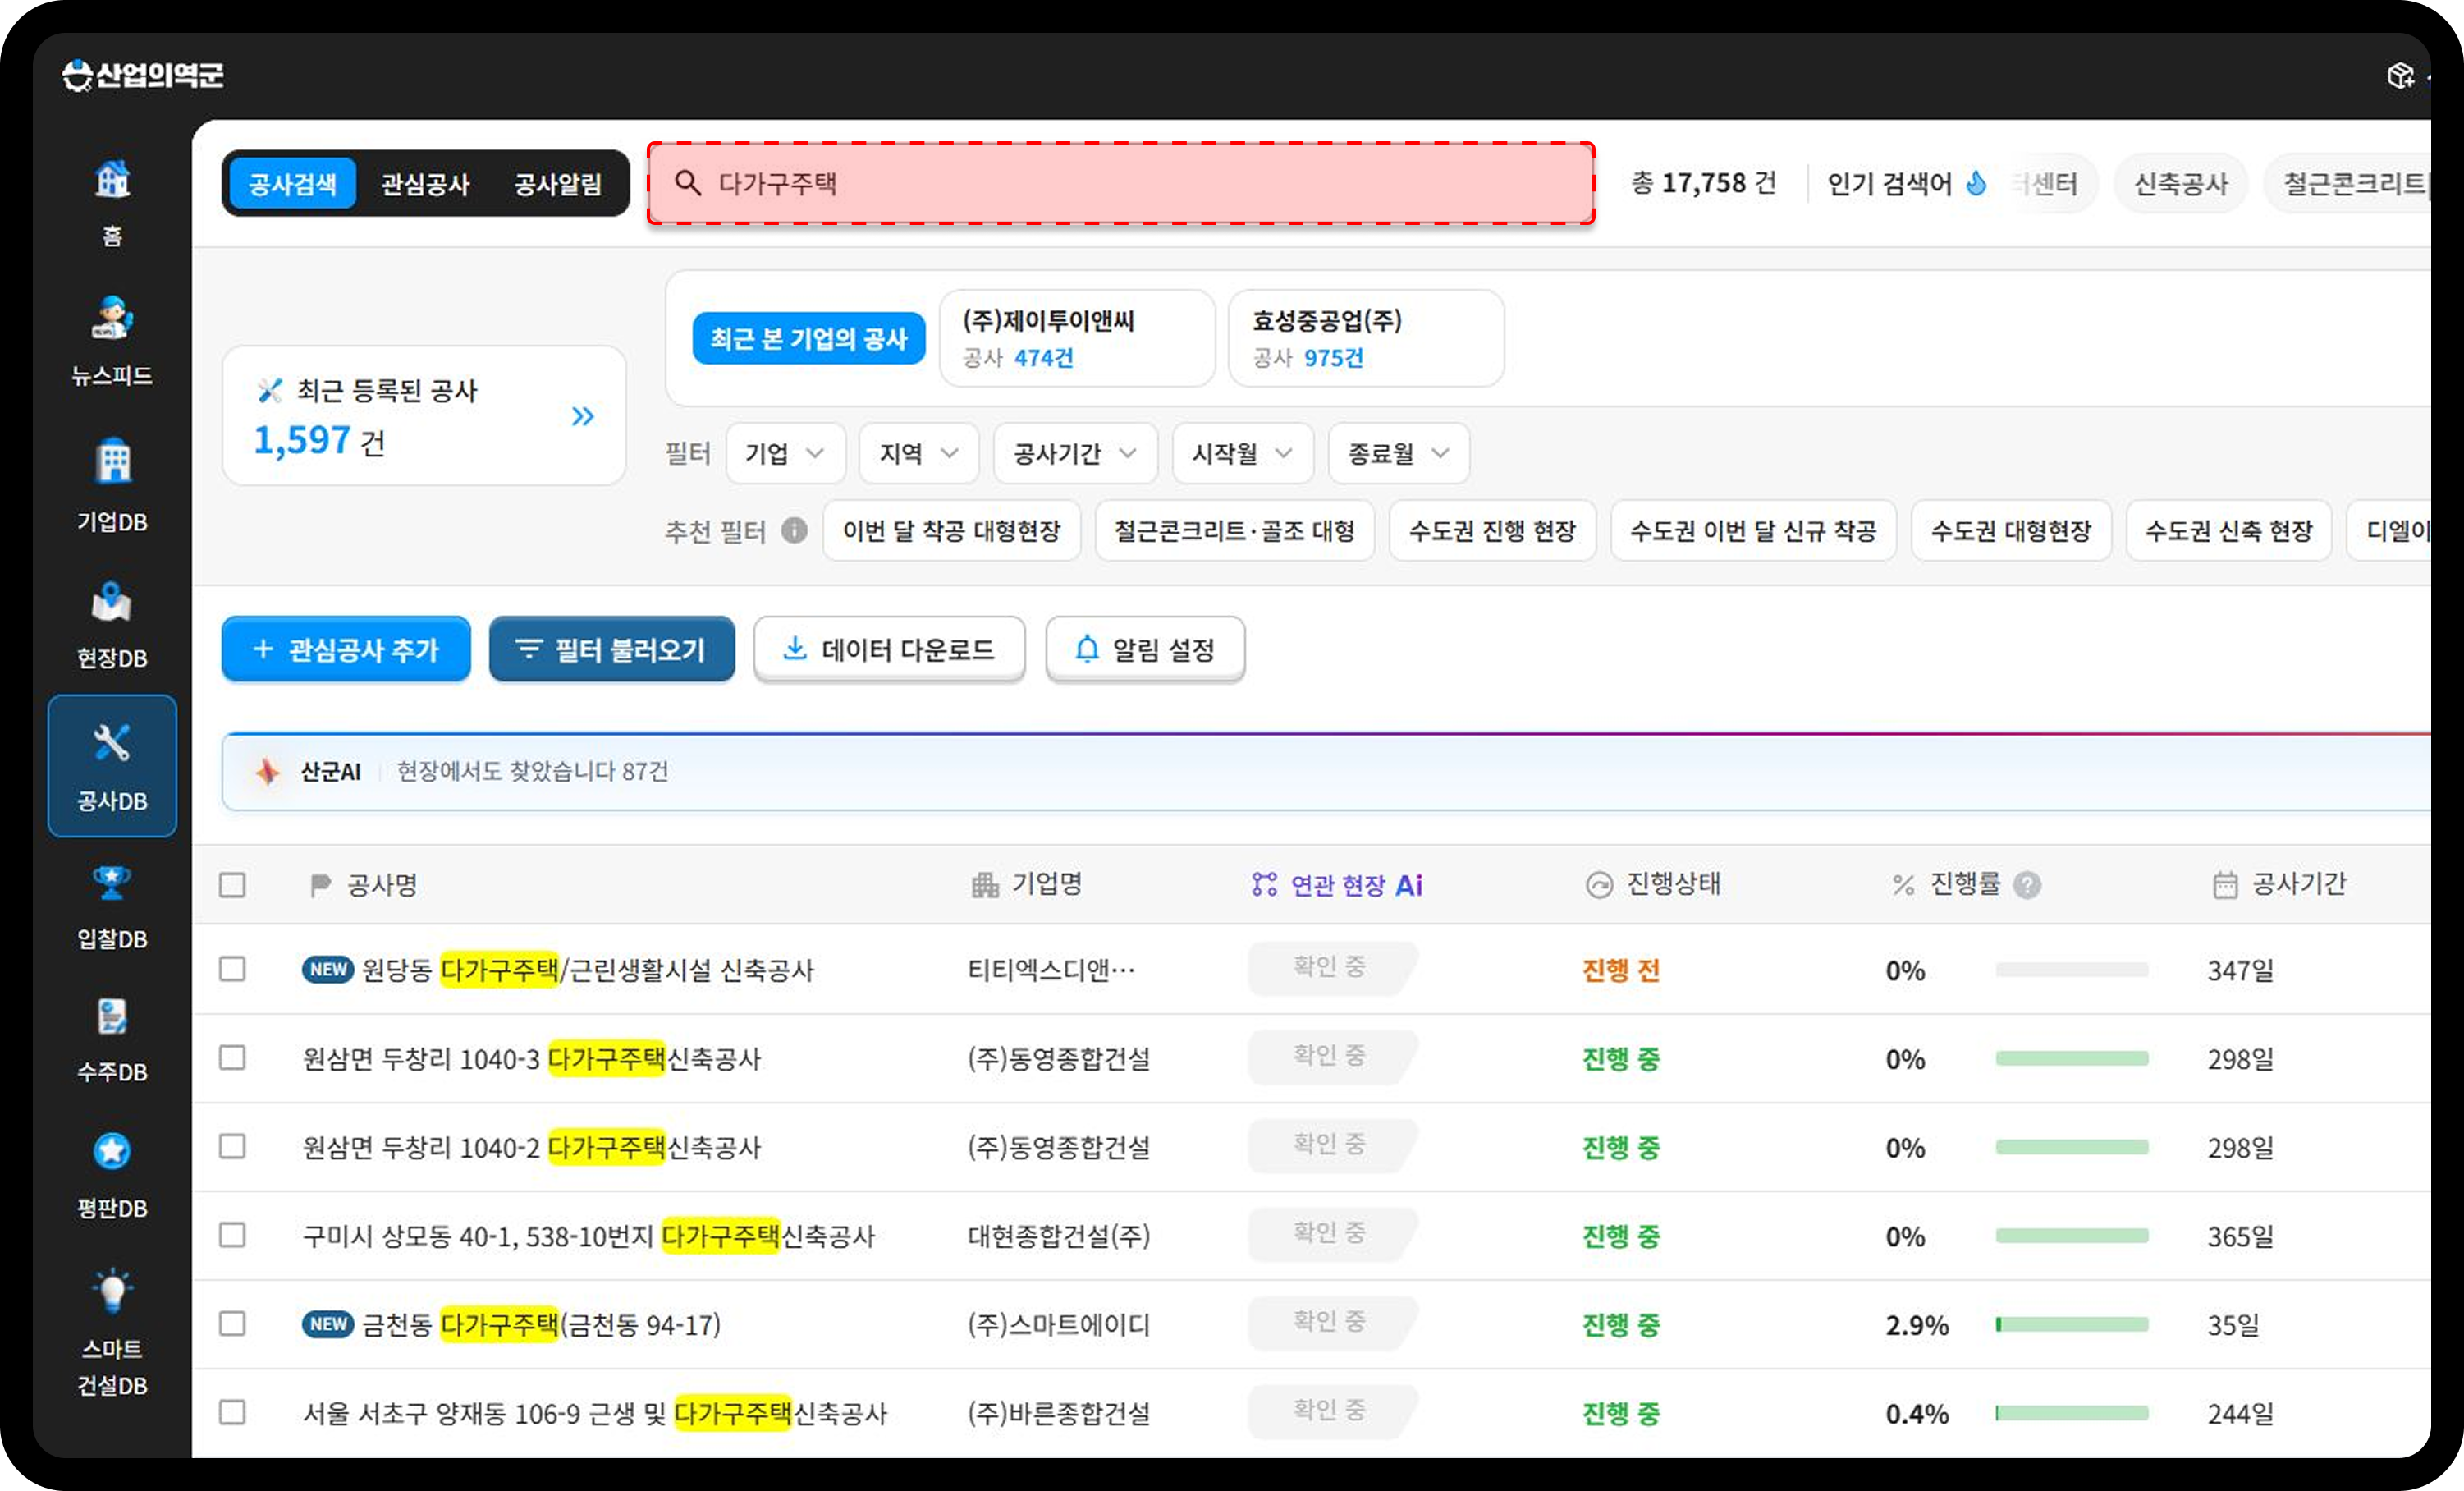Open the 시작월 filter dropdown
The image size is (2464, 1491).
(x=1242, y=453)
